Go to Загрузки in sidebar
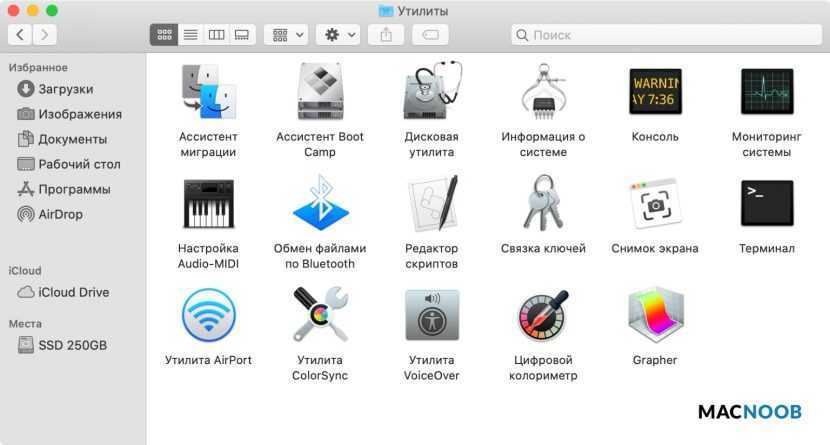The width and height of the screenshot is (830, 445). point(65,89)
